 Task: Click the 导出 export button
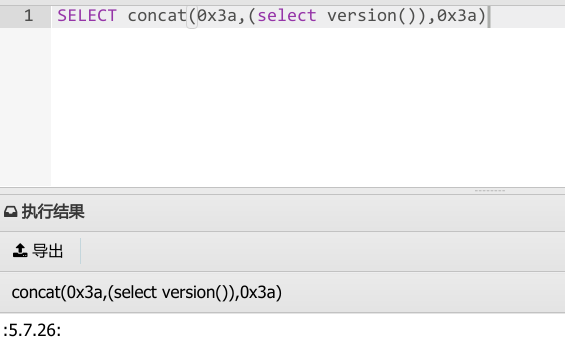(38, 250)
